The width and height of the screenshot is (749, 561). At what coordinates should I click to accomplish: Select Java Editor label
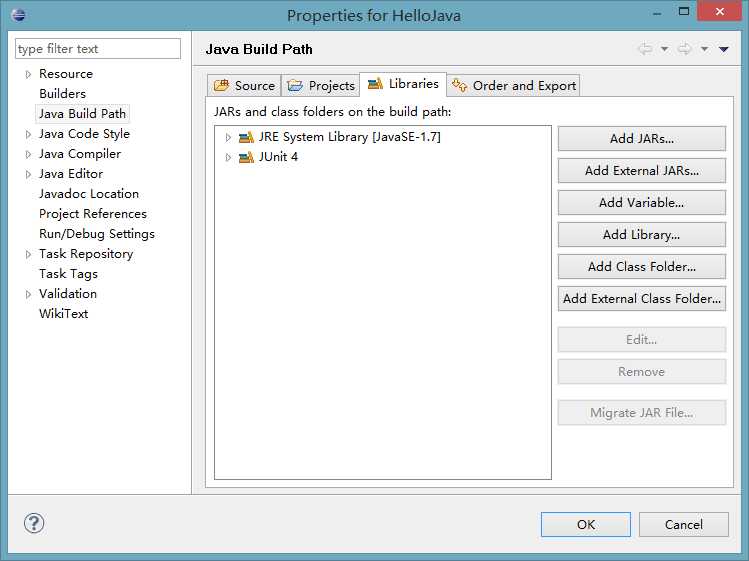point(71,174)
